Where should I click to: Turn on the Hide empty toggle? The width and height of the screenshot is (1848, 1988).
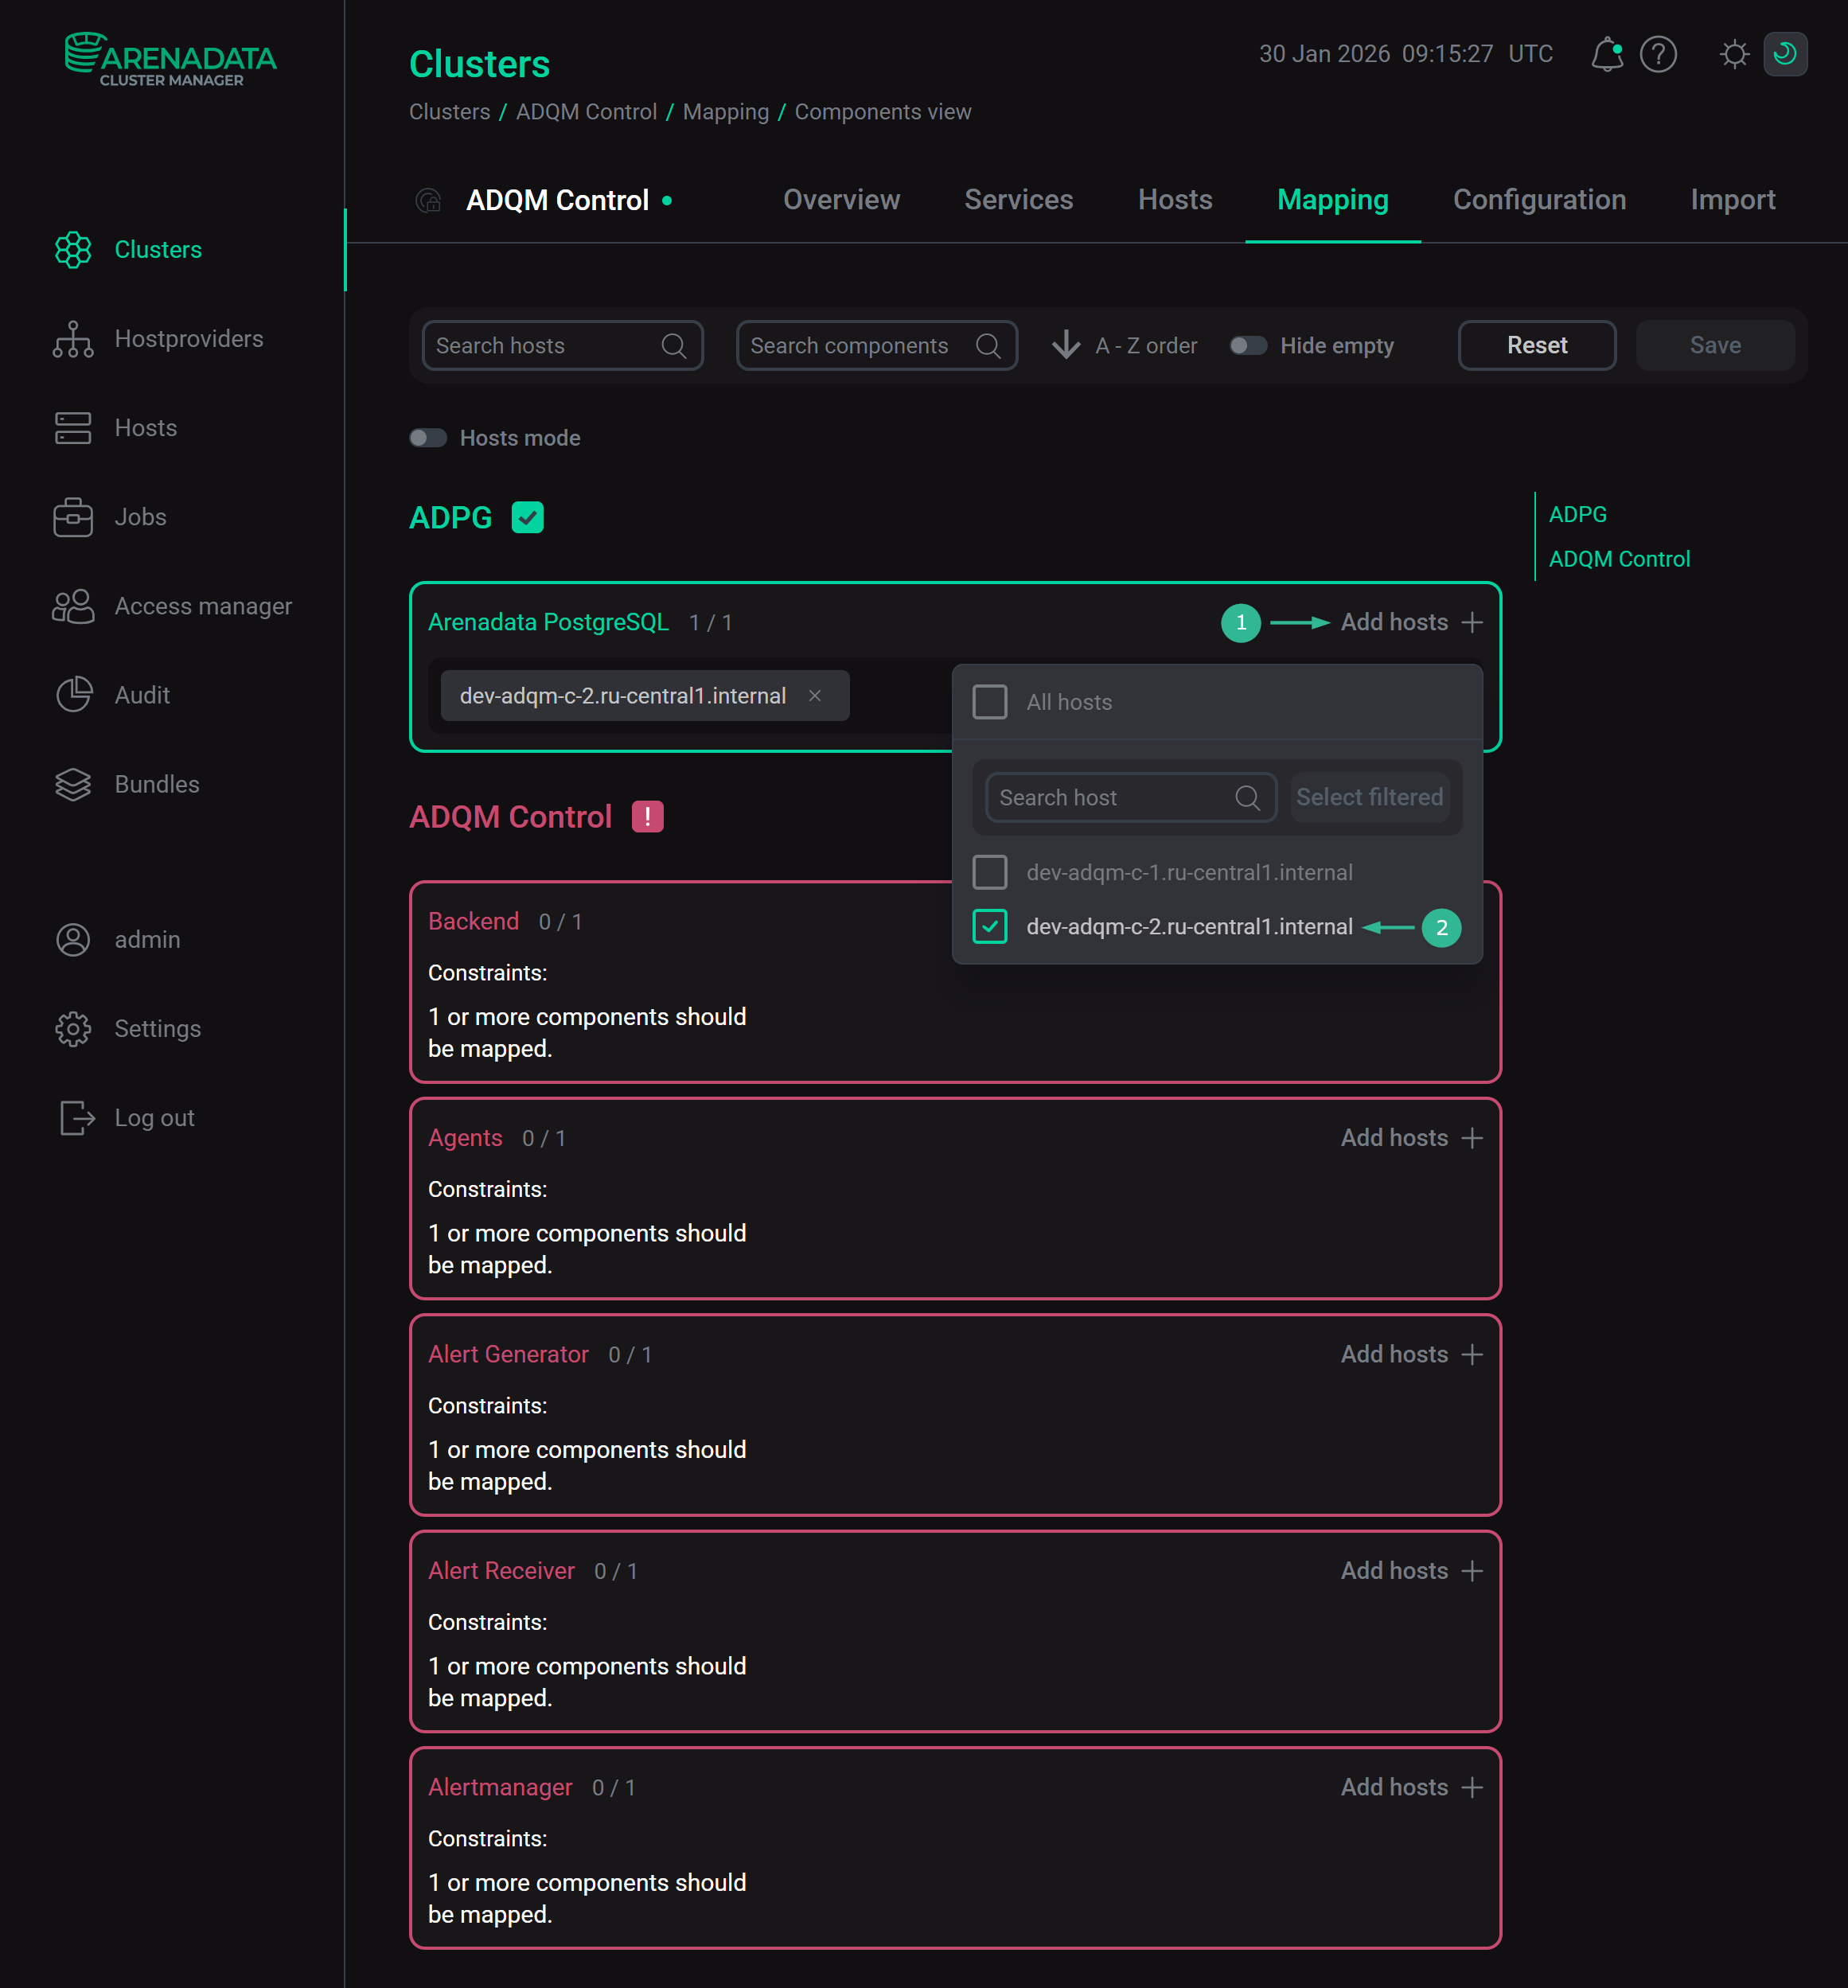click(1247, 345)
